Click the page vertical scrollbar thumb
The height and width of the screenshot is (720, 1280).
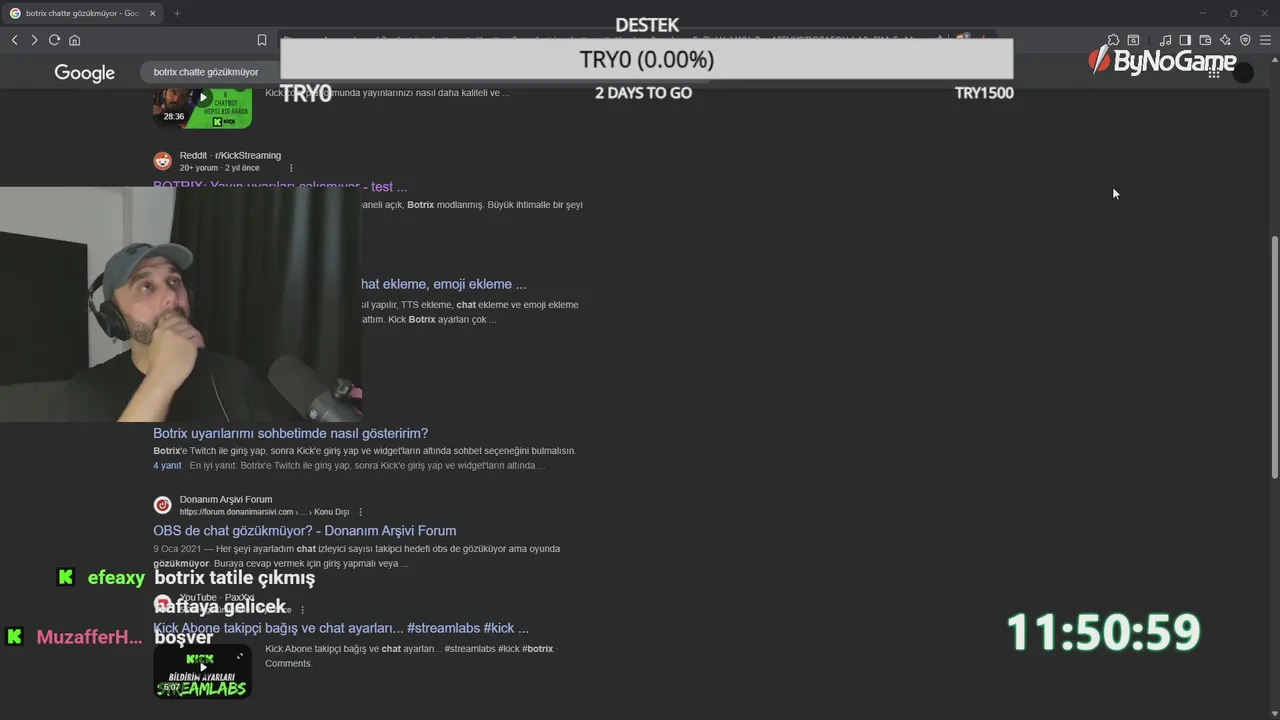1274,357
